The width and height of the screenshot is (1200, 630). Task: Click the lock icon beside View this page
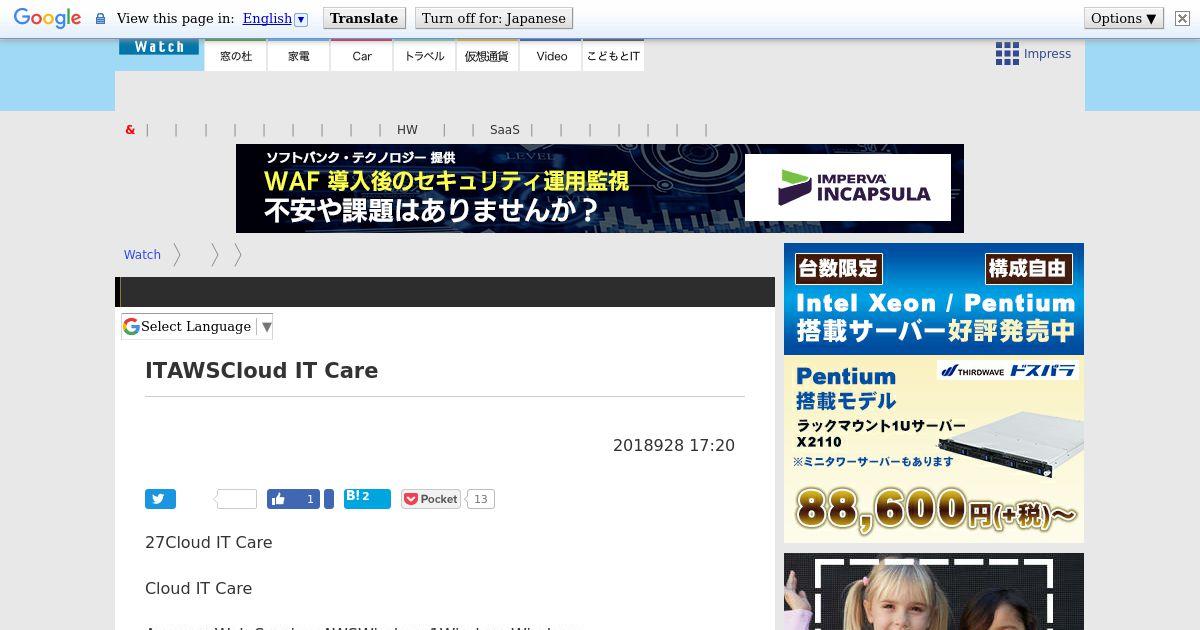pyautogui.click(x=100, y=18)
